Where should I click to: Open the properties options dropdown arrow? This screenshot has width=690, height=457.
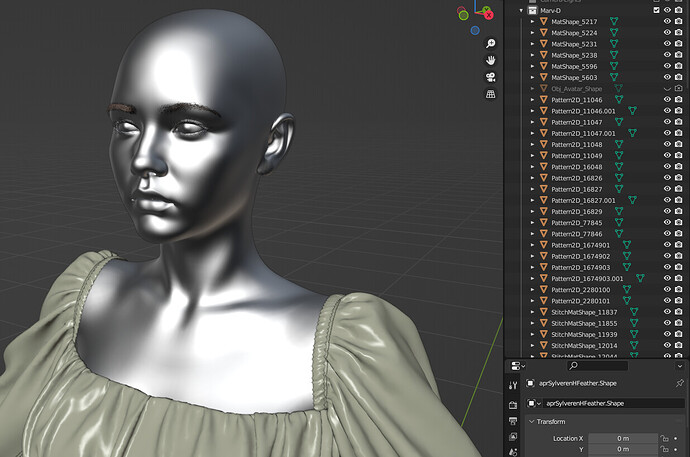pyautogui.click(x=679, y=366)
